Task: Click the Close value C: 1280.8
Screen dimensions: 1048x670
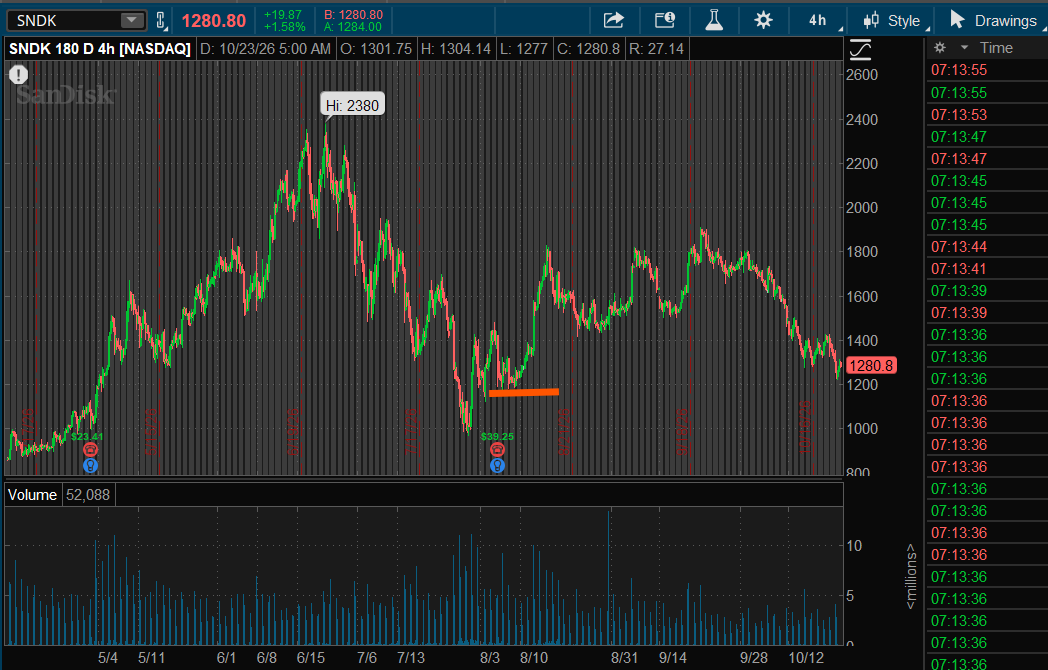Action: (x=588, y=49)
